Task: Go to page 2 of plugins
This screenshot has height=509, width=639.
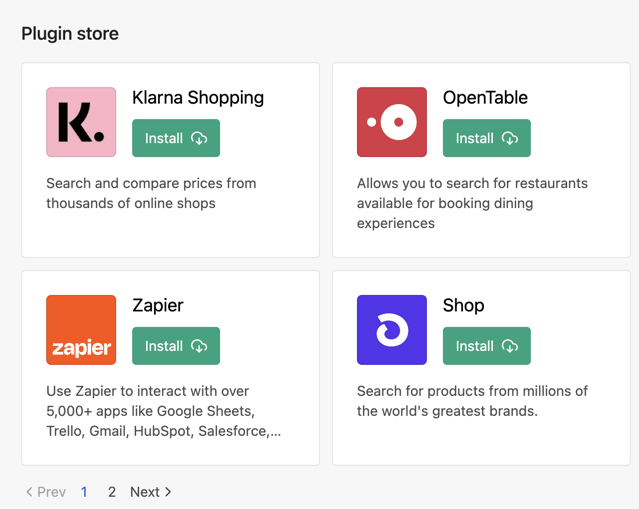Action: point(112,492)
